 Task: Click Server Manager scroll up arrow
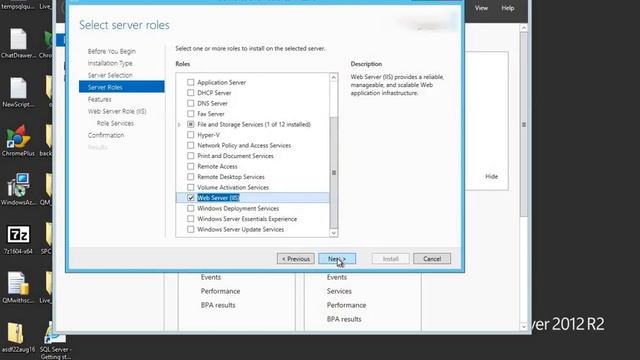click(524, 28)
